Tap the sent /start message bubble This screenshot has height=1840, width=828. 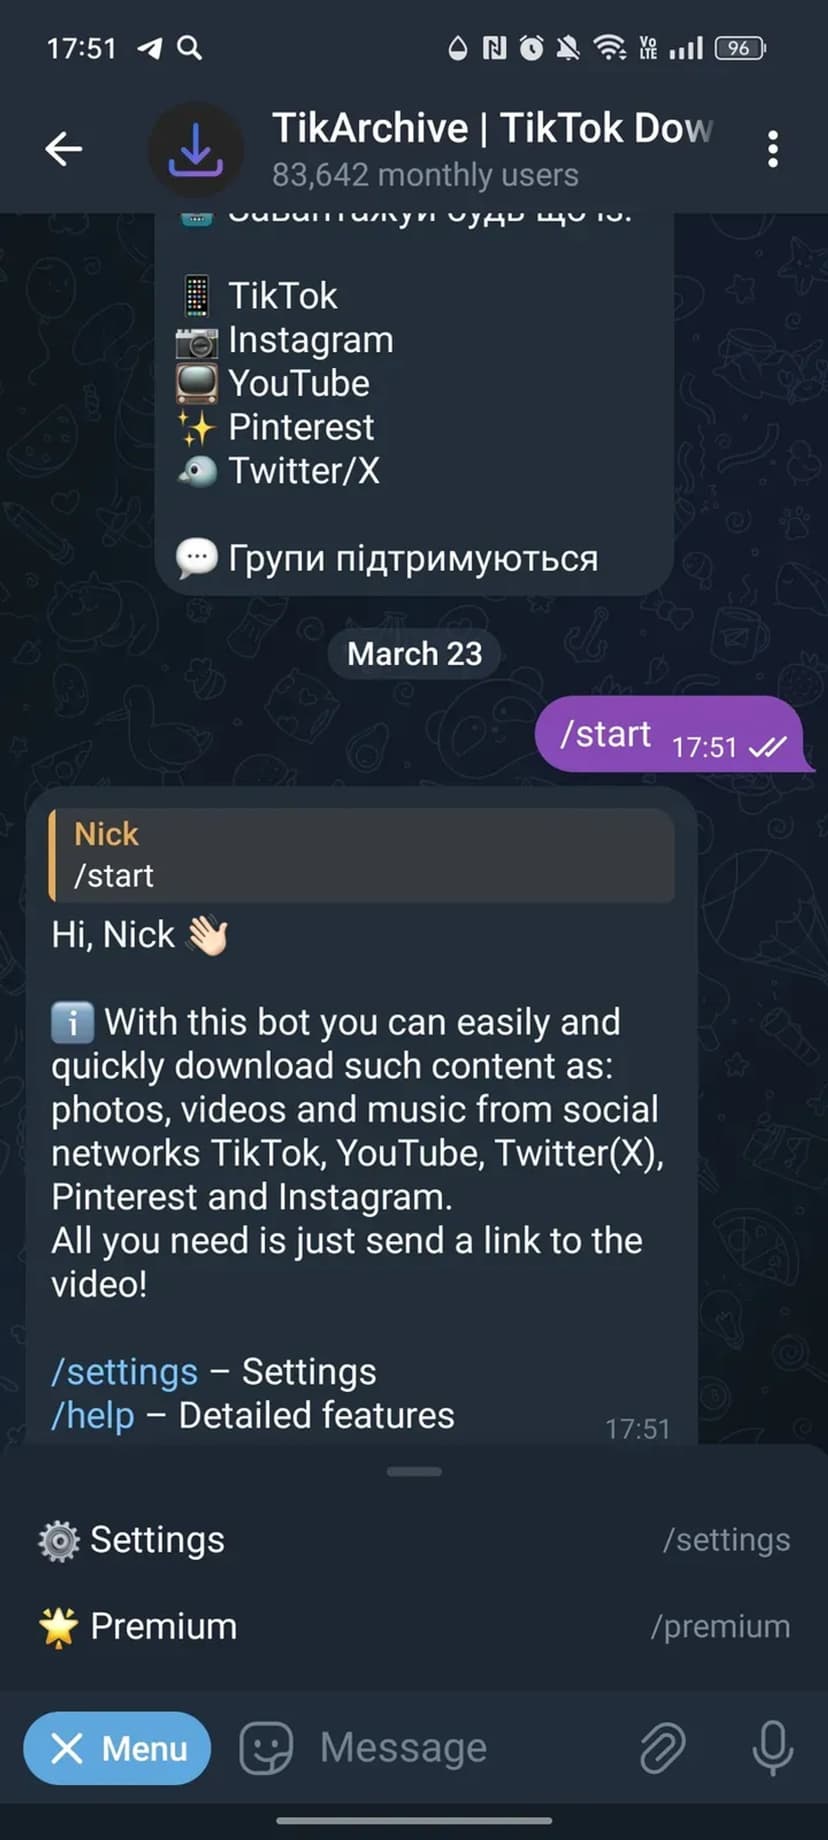point(670,734)
